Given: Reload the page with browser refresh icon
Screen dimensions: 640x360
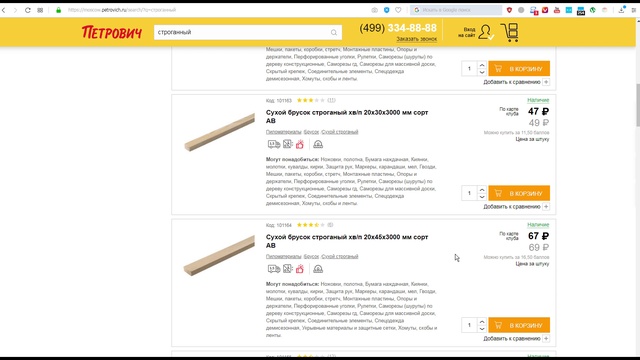Looking at the screenshot, I should (28, 10).
